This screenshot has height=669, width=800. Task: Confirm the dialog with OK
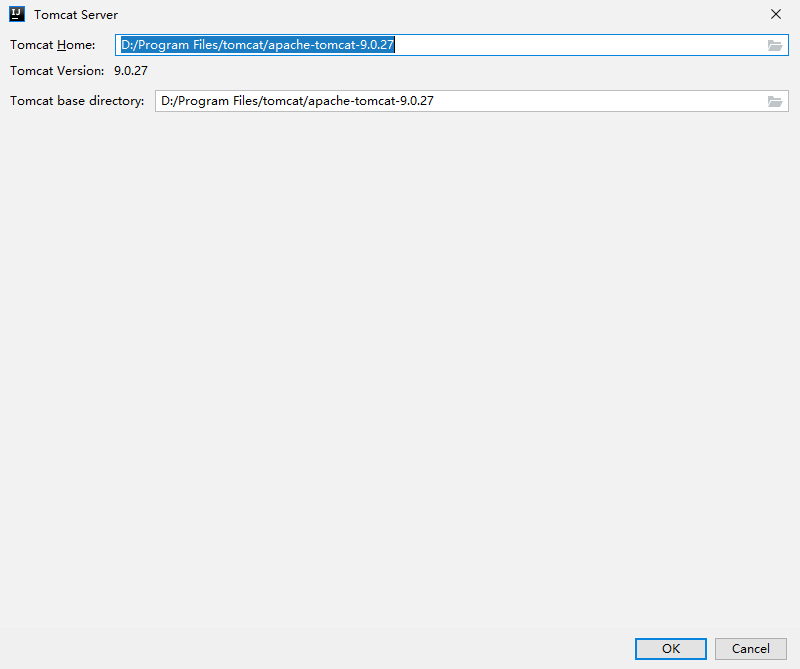click(x=670, y=649)
